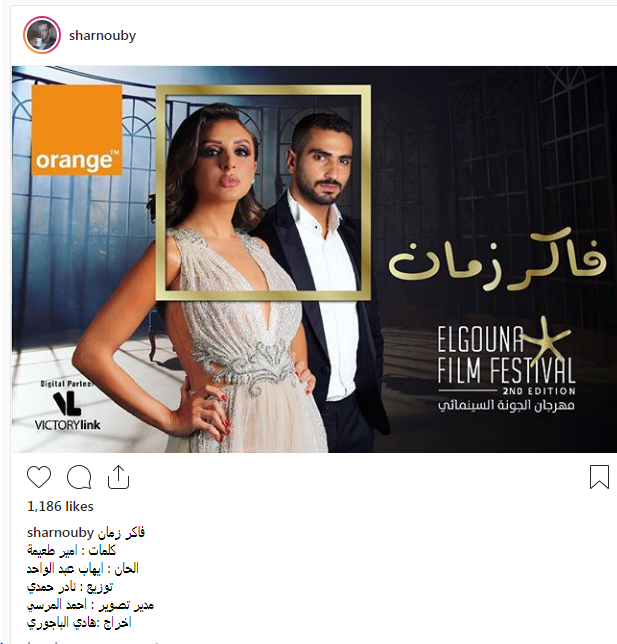Click the sharnouby username in the caption
Image resolution: width=617 pixels, height=644 pixels.
60,533
